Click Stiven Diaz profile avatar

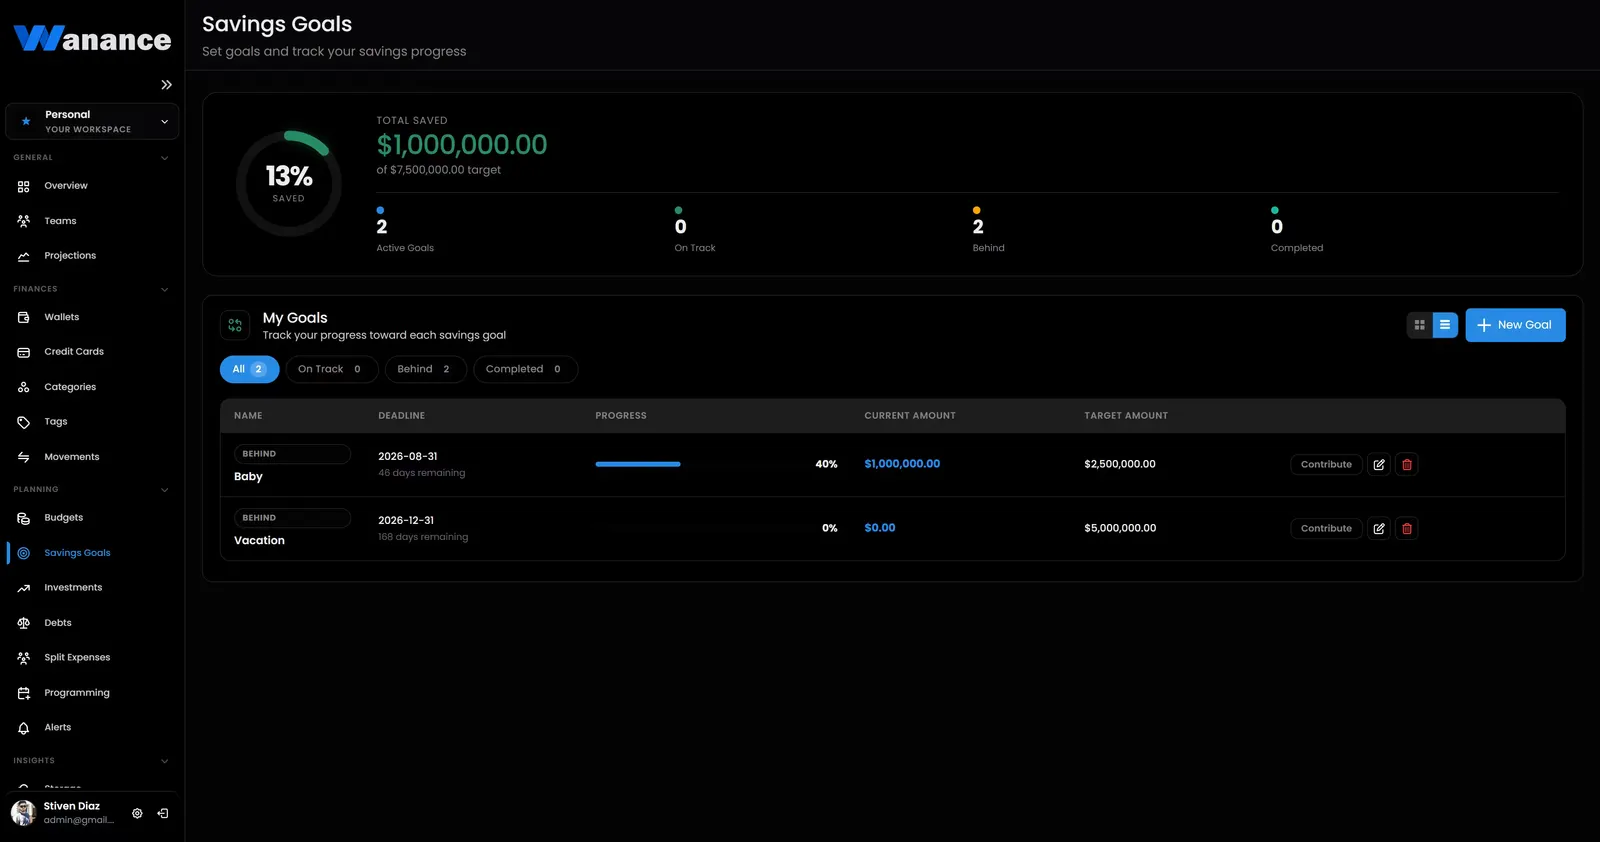[23, 813]
